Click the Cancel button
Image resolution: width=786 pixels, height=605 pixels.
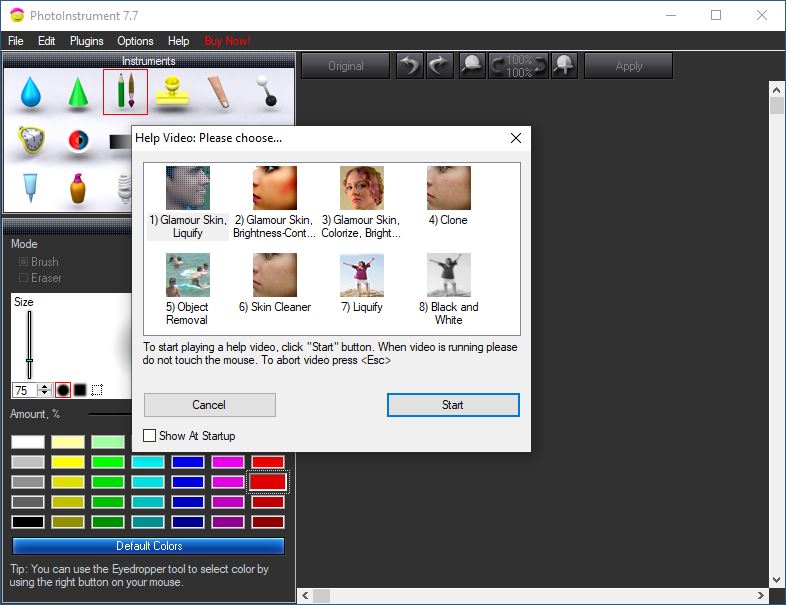point(210,405)
